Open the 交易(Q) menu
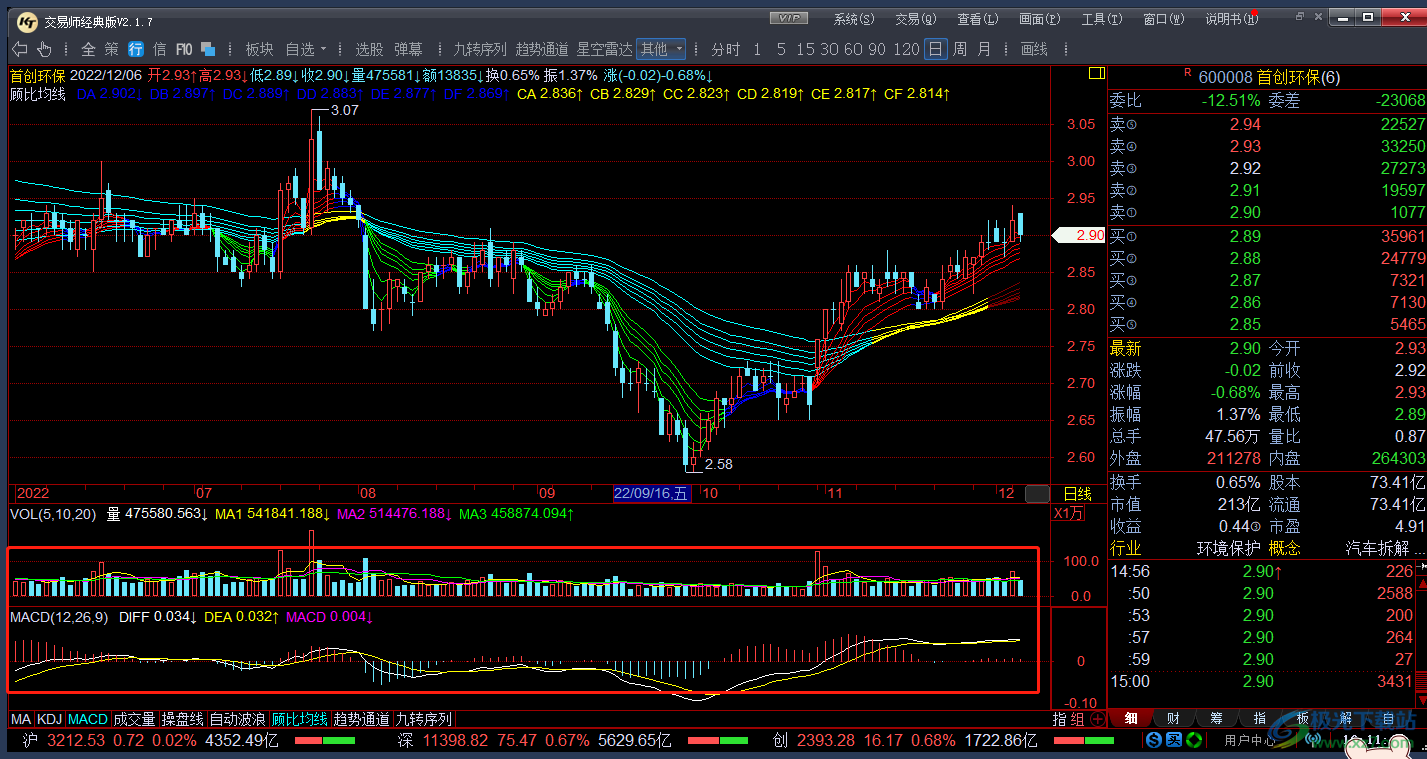Viewport: 1427px width, 759px height. click(x=915, y=19)
